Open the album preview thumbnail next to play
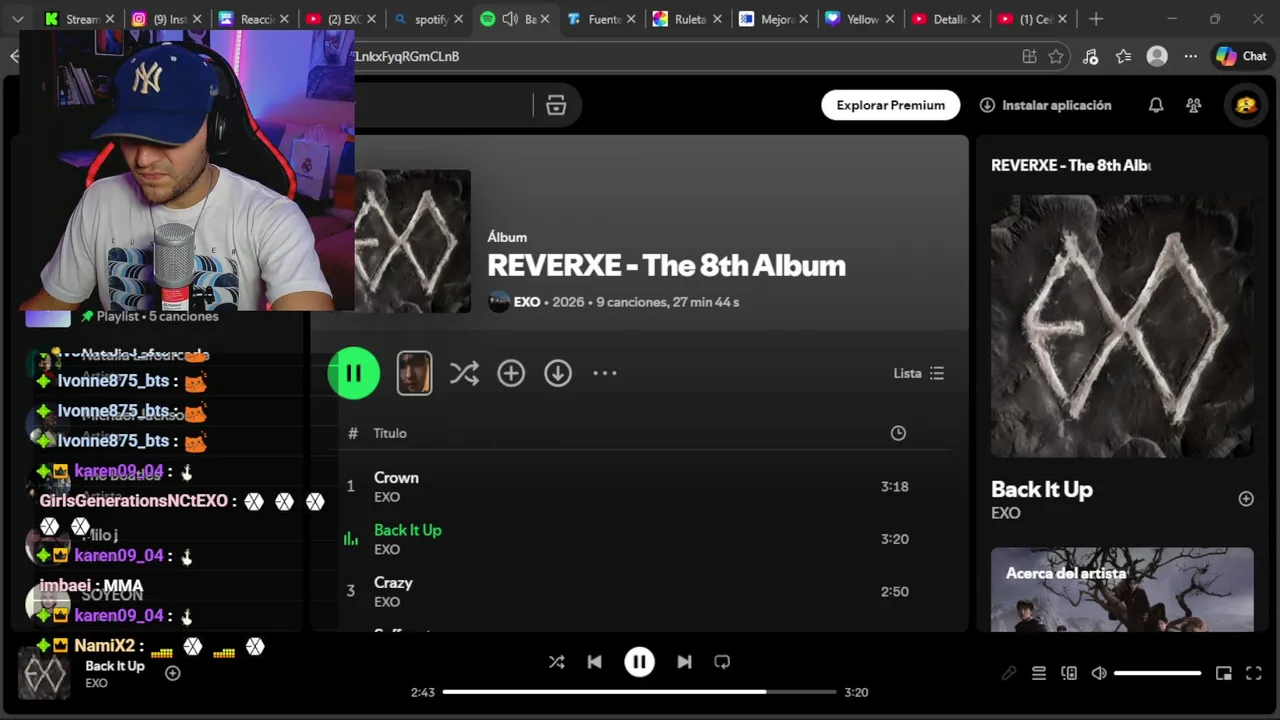 (414, 373)
